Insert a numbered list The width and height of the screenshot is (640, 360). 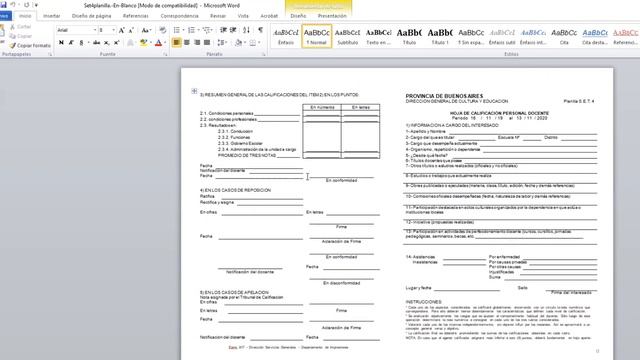click(191, 30)
